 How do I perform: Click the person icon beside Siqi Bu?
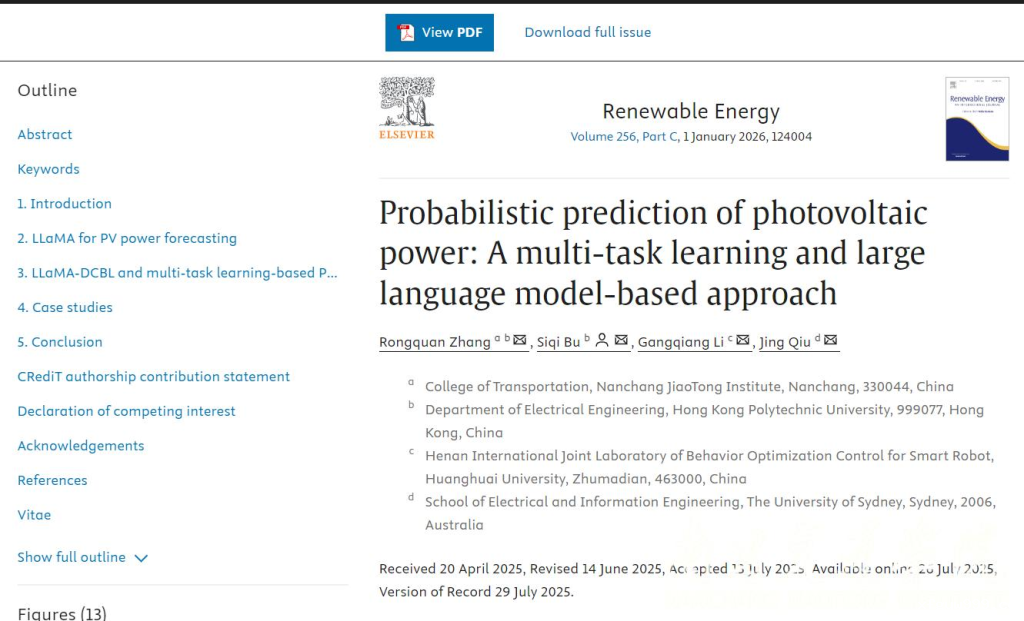coord(602,341)
